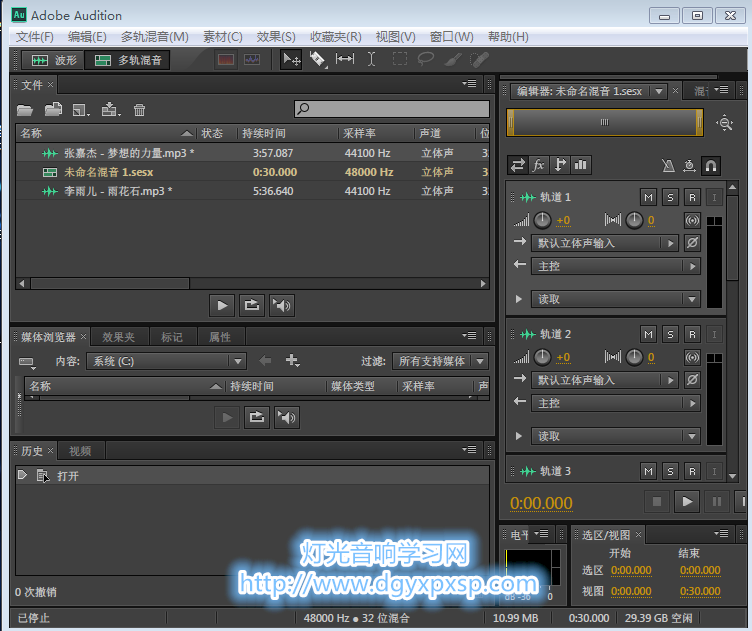
Task: Mute Track 3 with M button
Action: [x=648, y=471]
